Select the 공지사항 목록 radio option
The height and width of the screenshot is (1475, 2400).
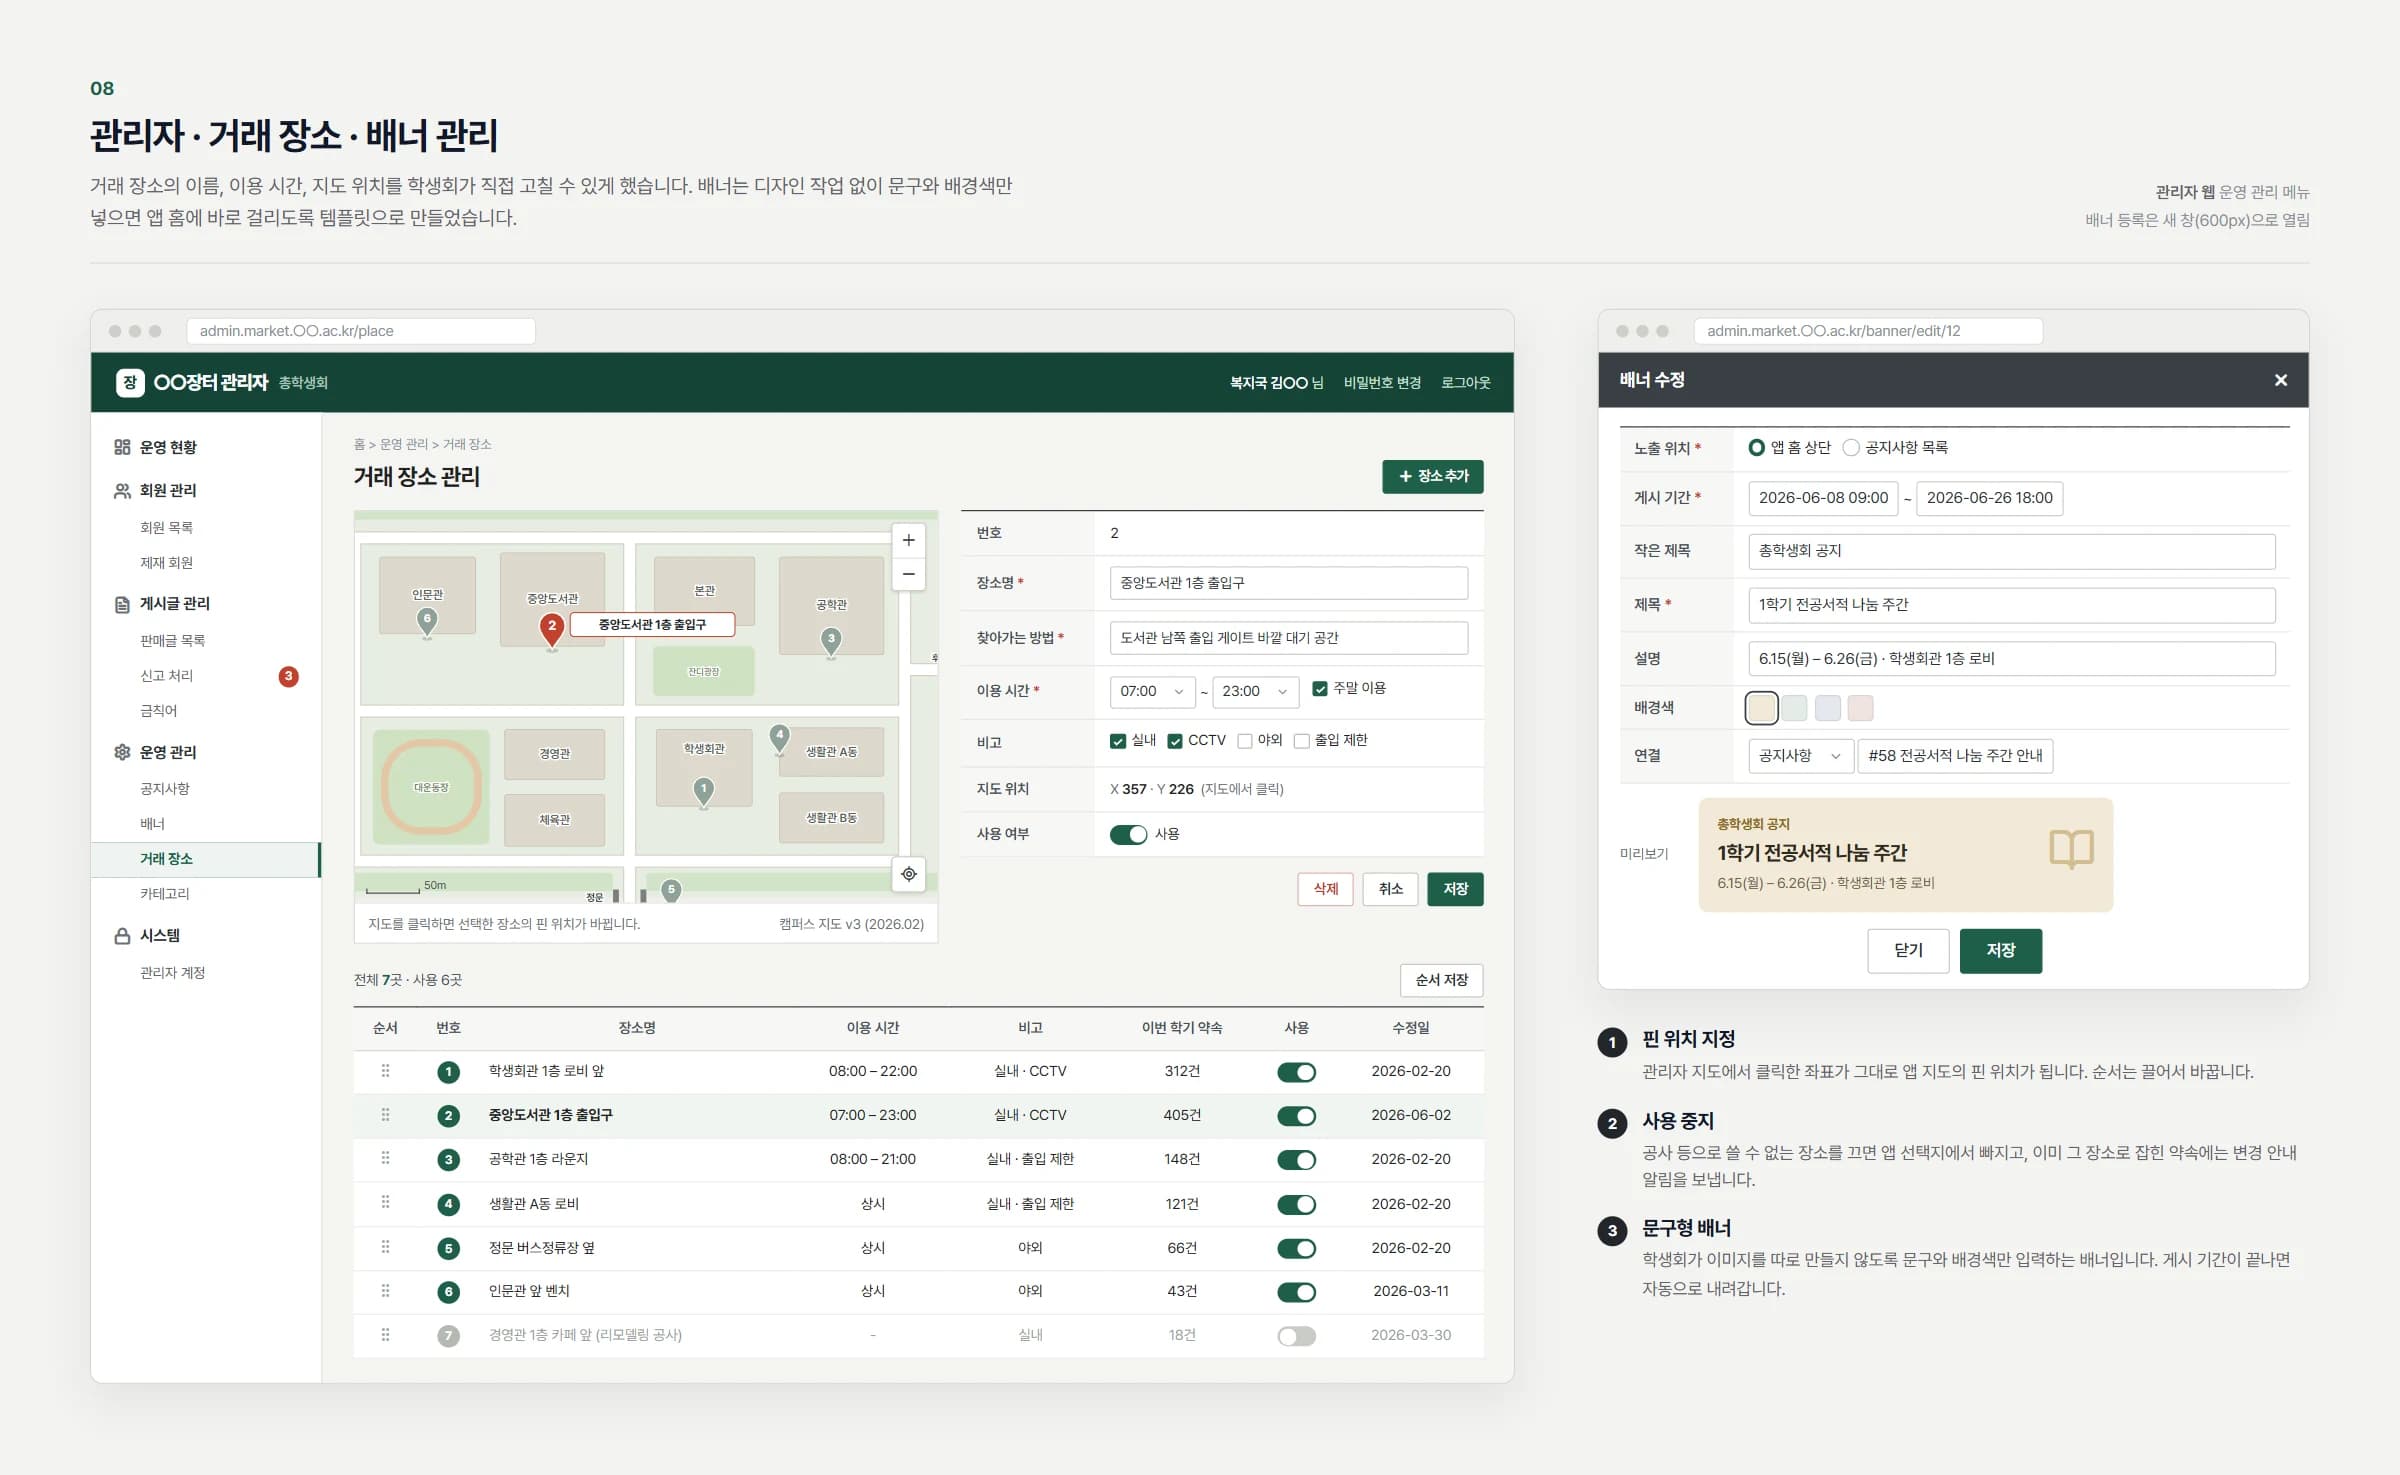[x=1851, y=448]
